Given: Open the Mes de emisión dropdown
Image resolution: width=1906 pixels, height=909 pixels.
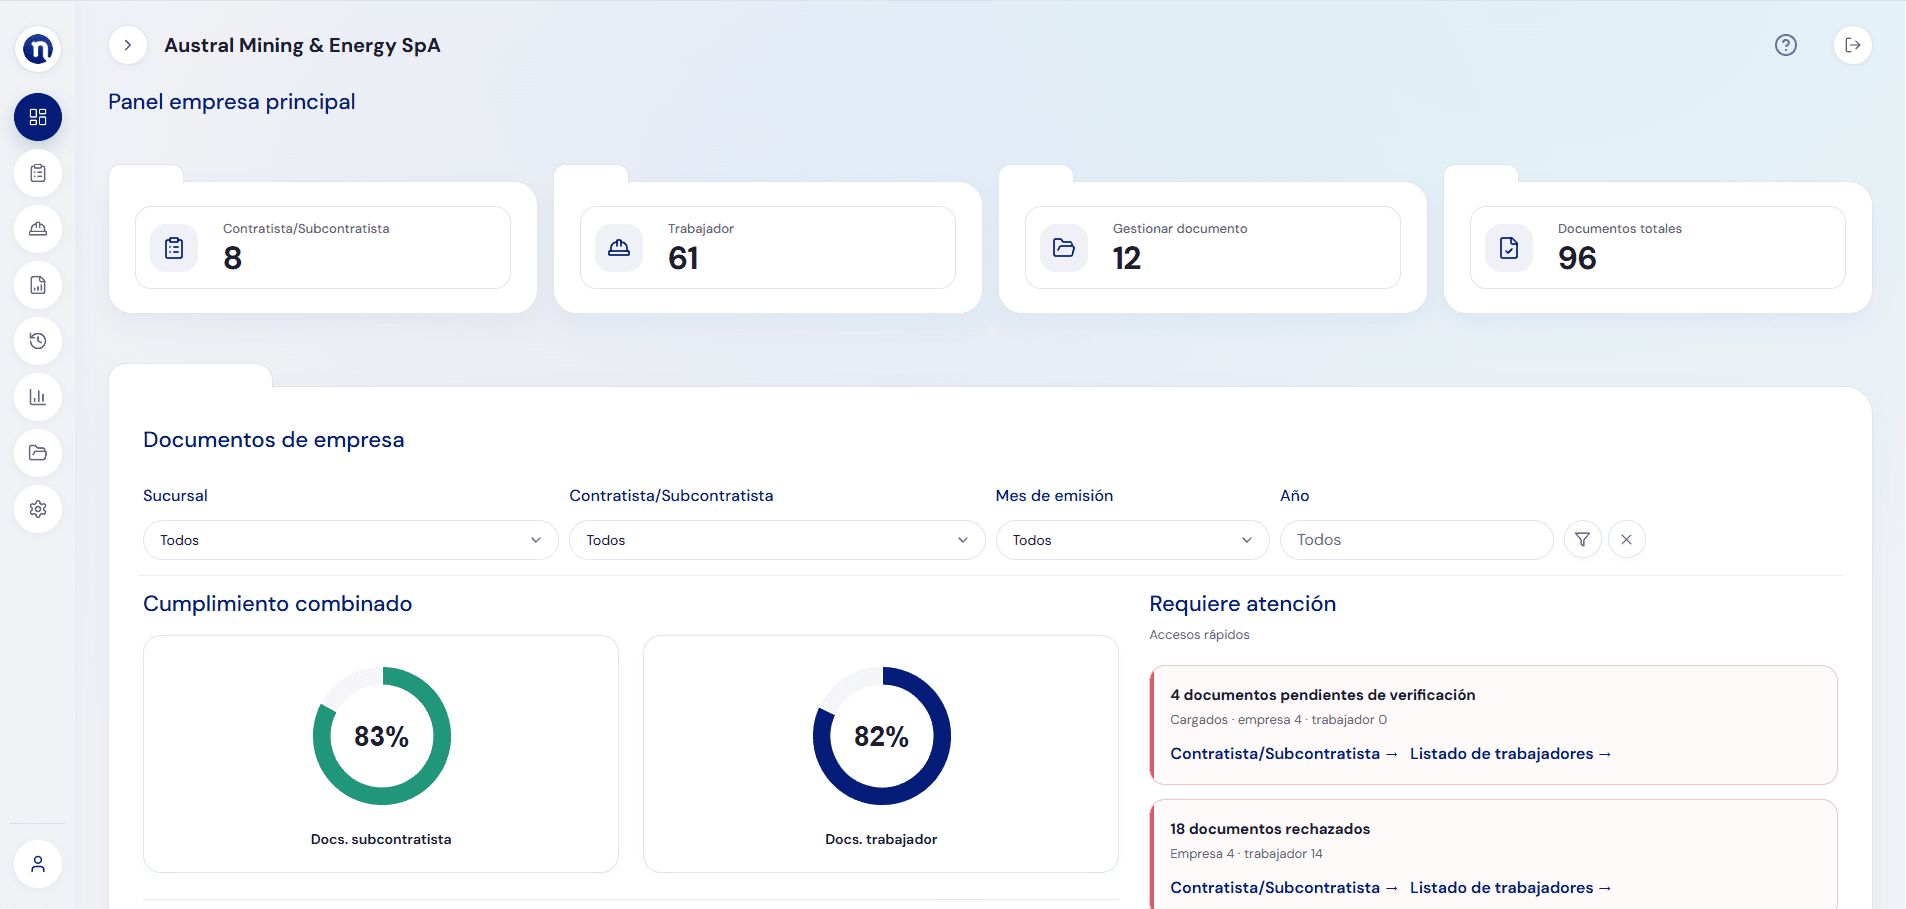Looking at the screenshot, I should click(x=1133, y=540).
